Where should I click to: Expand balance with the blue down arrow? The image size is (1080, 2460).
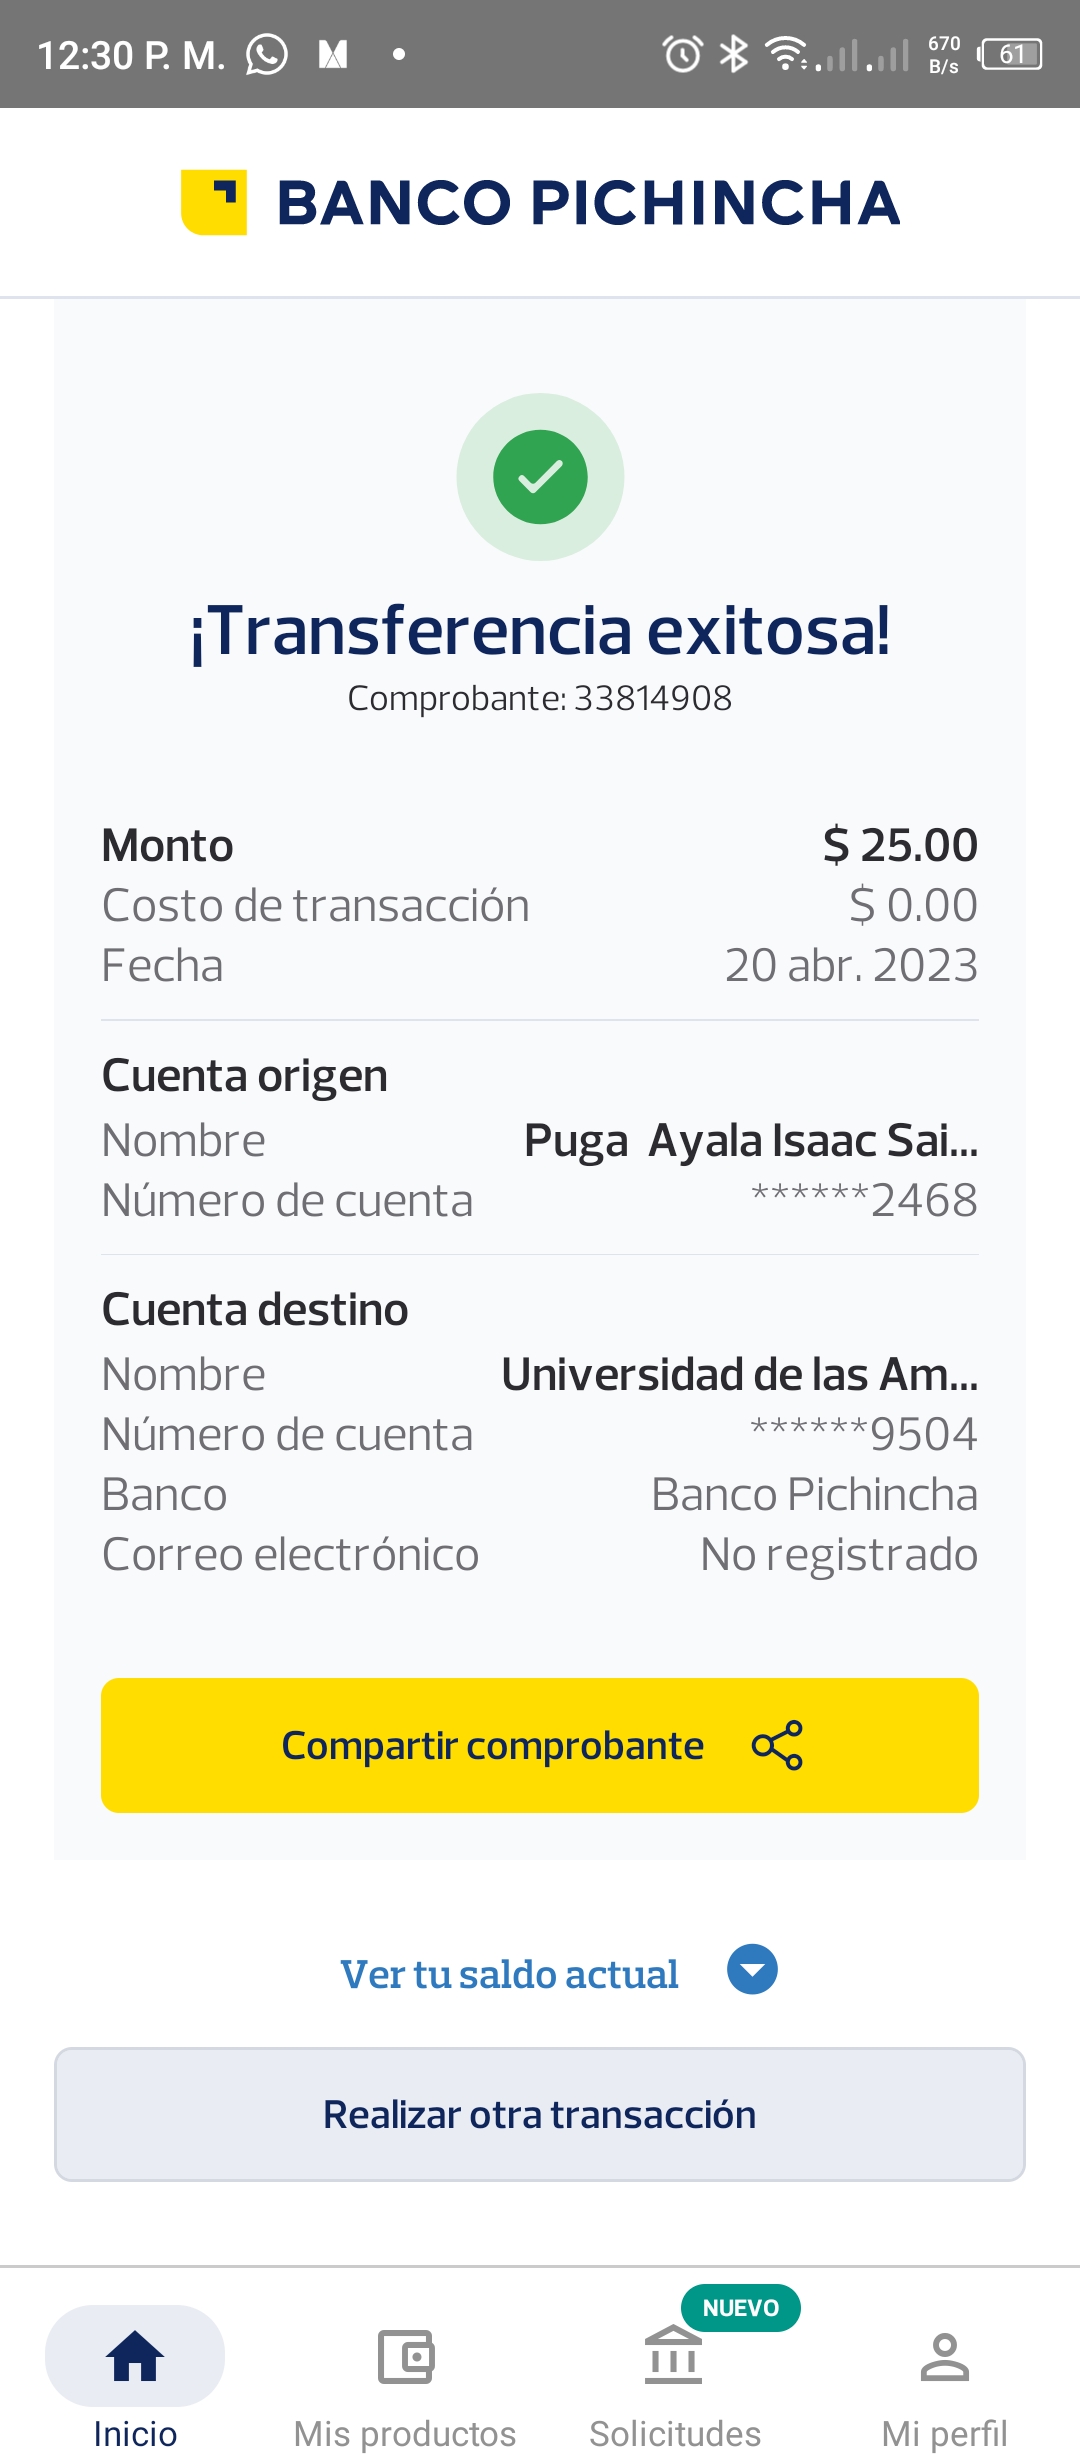coord(752,1969)
